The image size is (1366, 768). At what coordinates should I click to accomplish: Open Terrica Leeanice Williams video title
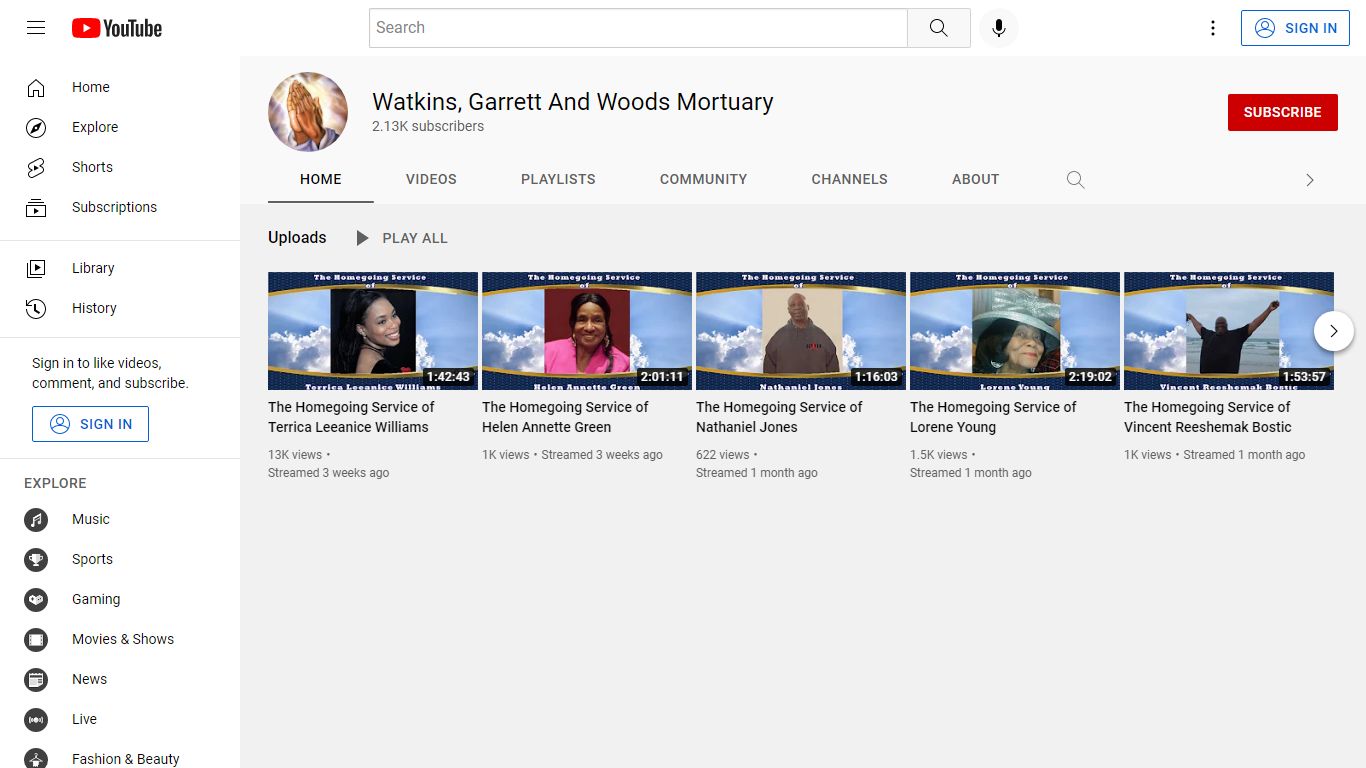(352, 417)
